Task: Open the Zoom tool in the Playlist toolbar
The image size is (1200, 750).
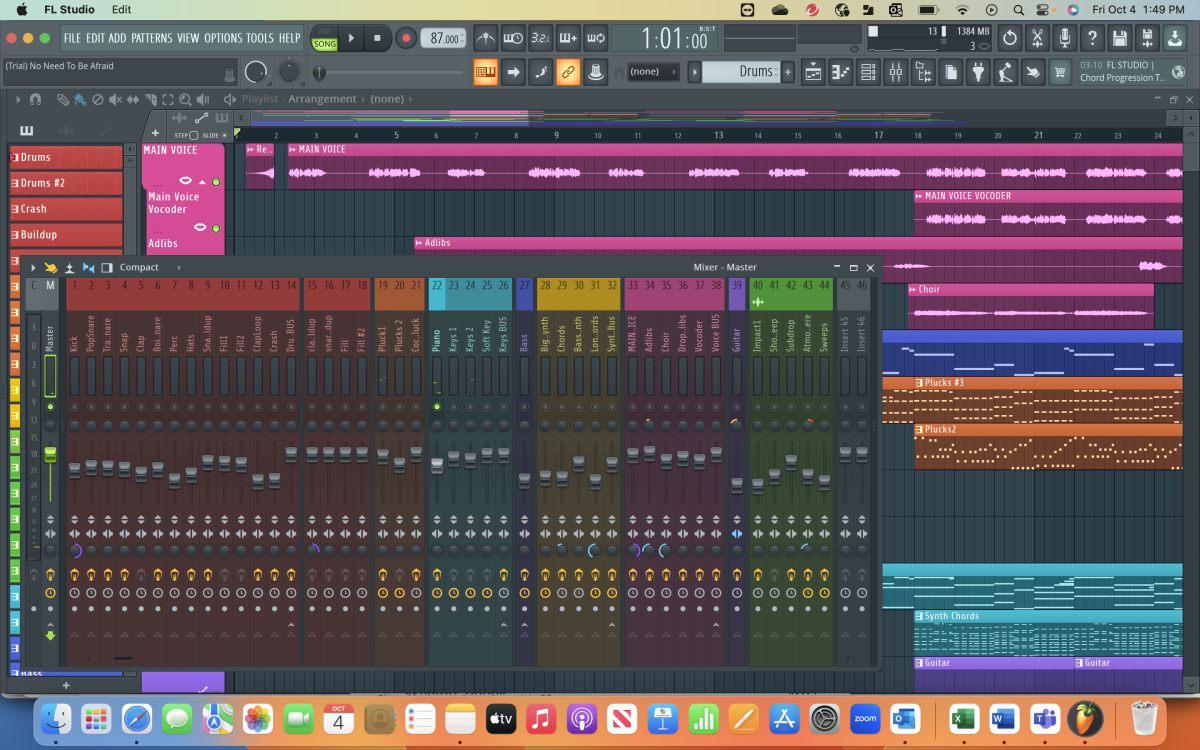Action: click(x=185, y=99)
